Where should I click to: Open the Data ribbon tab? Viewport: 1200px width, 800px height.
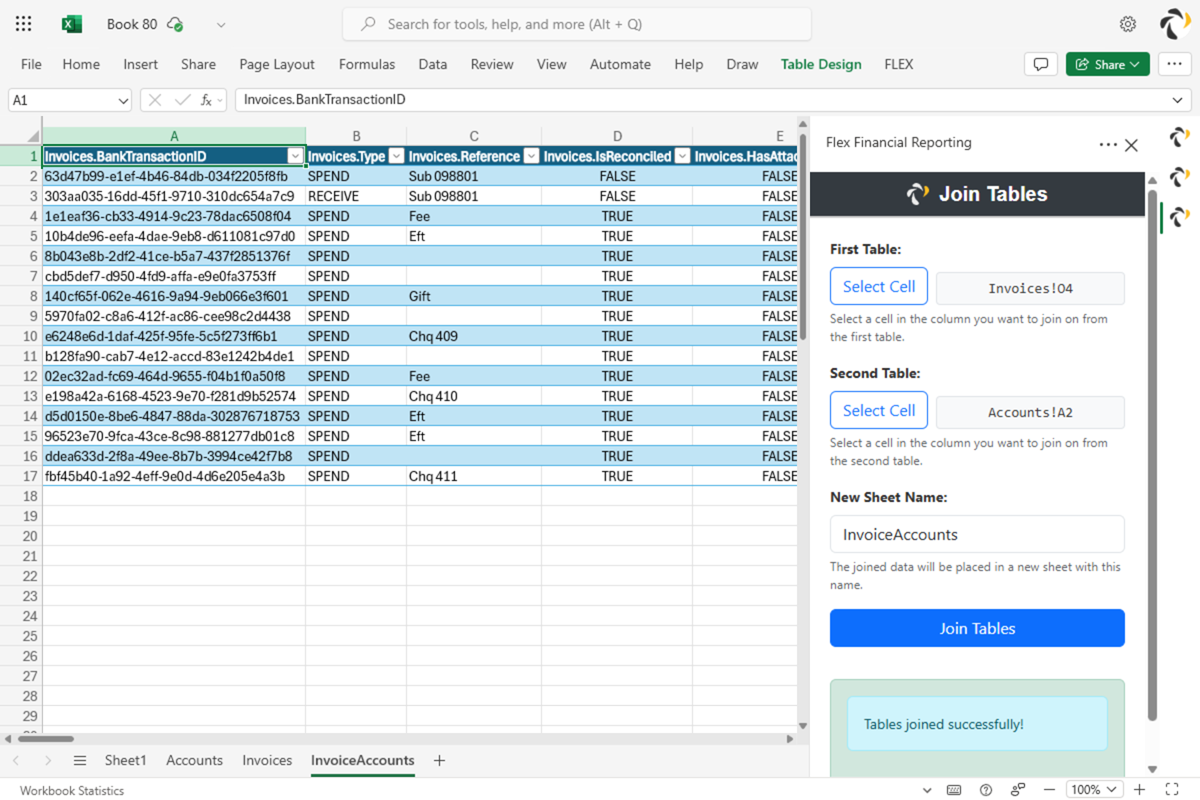point(433,64)
